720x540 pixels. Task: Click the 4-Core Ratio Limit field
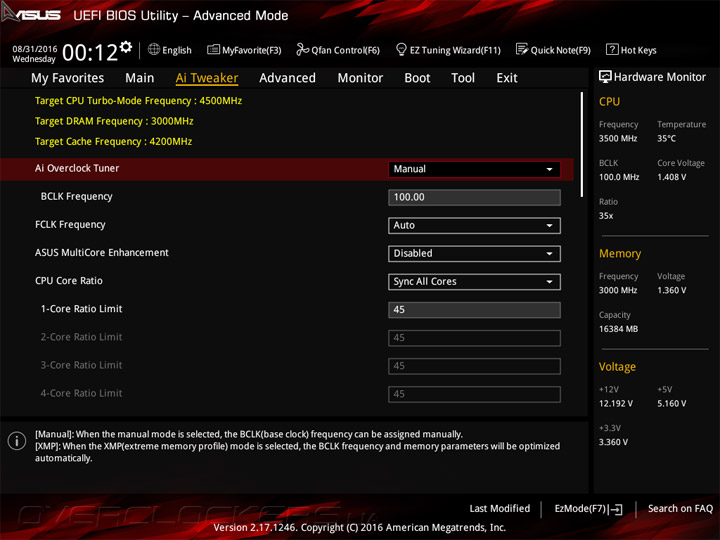(x=474, y=394)
